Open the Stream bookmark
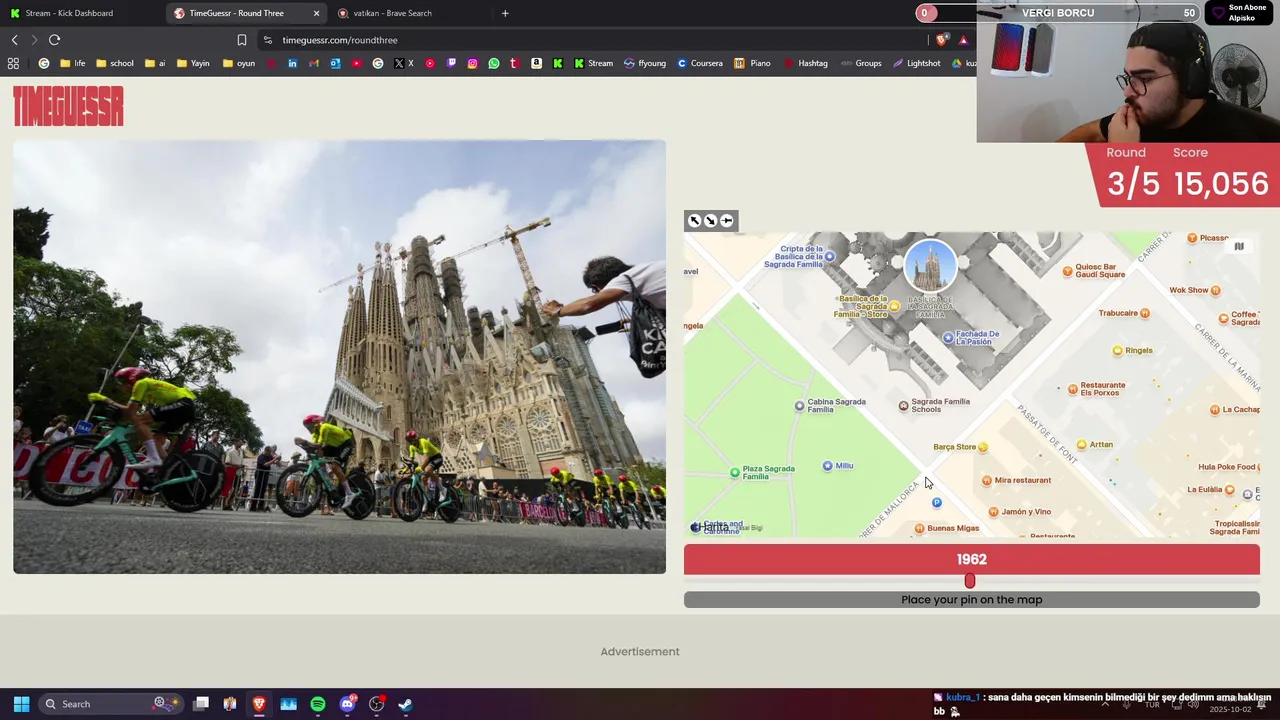Screen dimensions: 1280x720 click(x=593, y=63)
